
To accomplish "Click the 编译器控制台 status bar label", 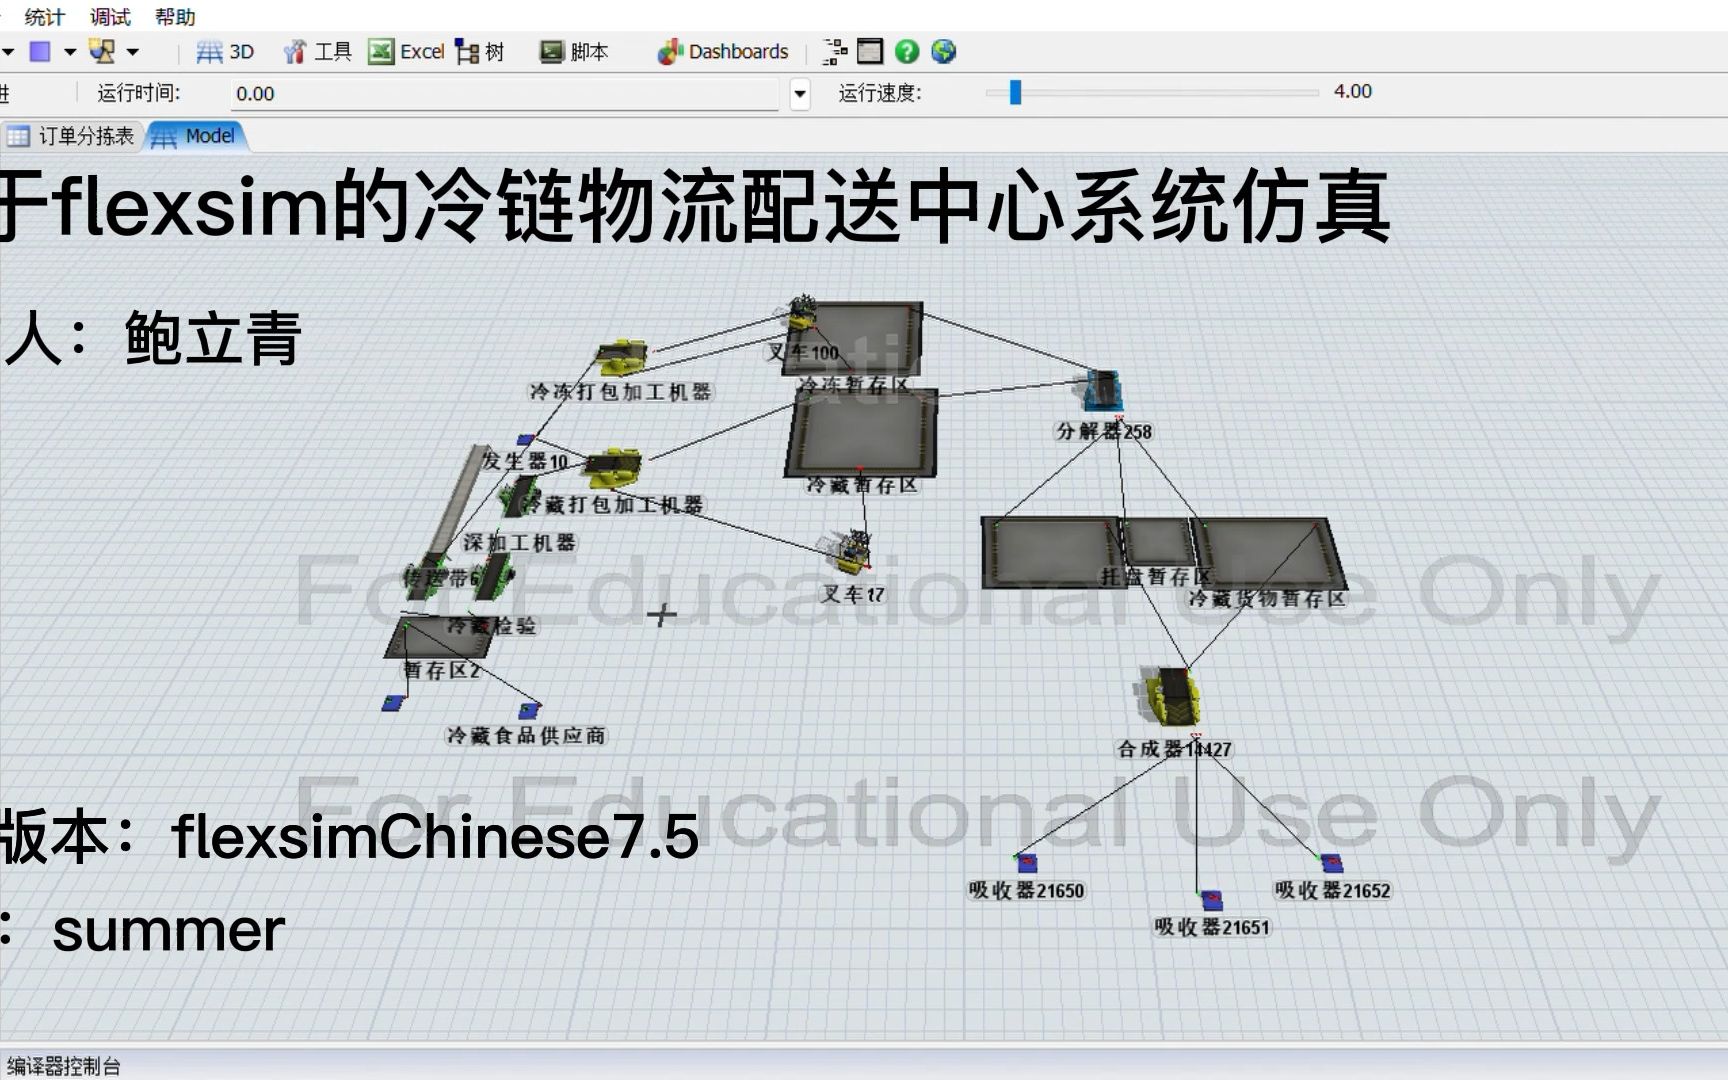I will pos(63,1067).
